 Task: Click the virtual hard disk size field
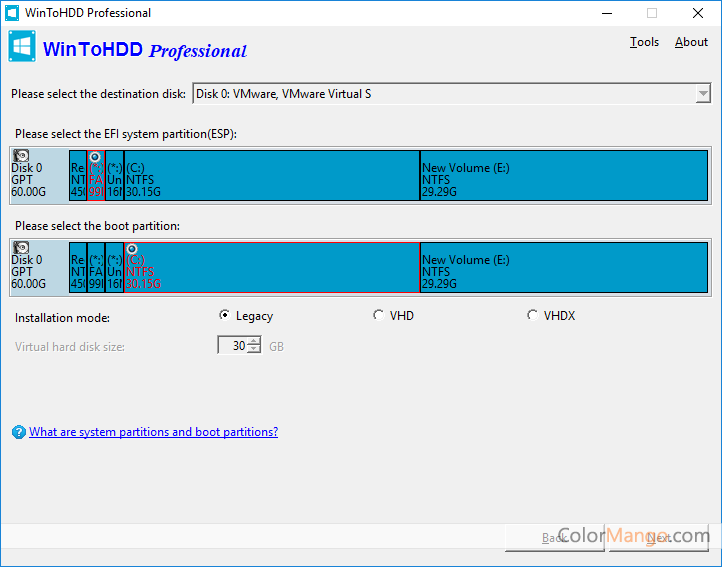pyautogui.click(x=232, y=346)
